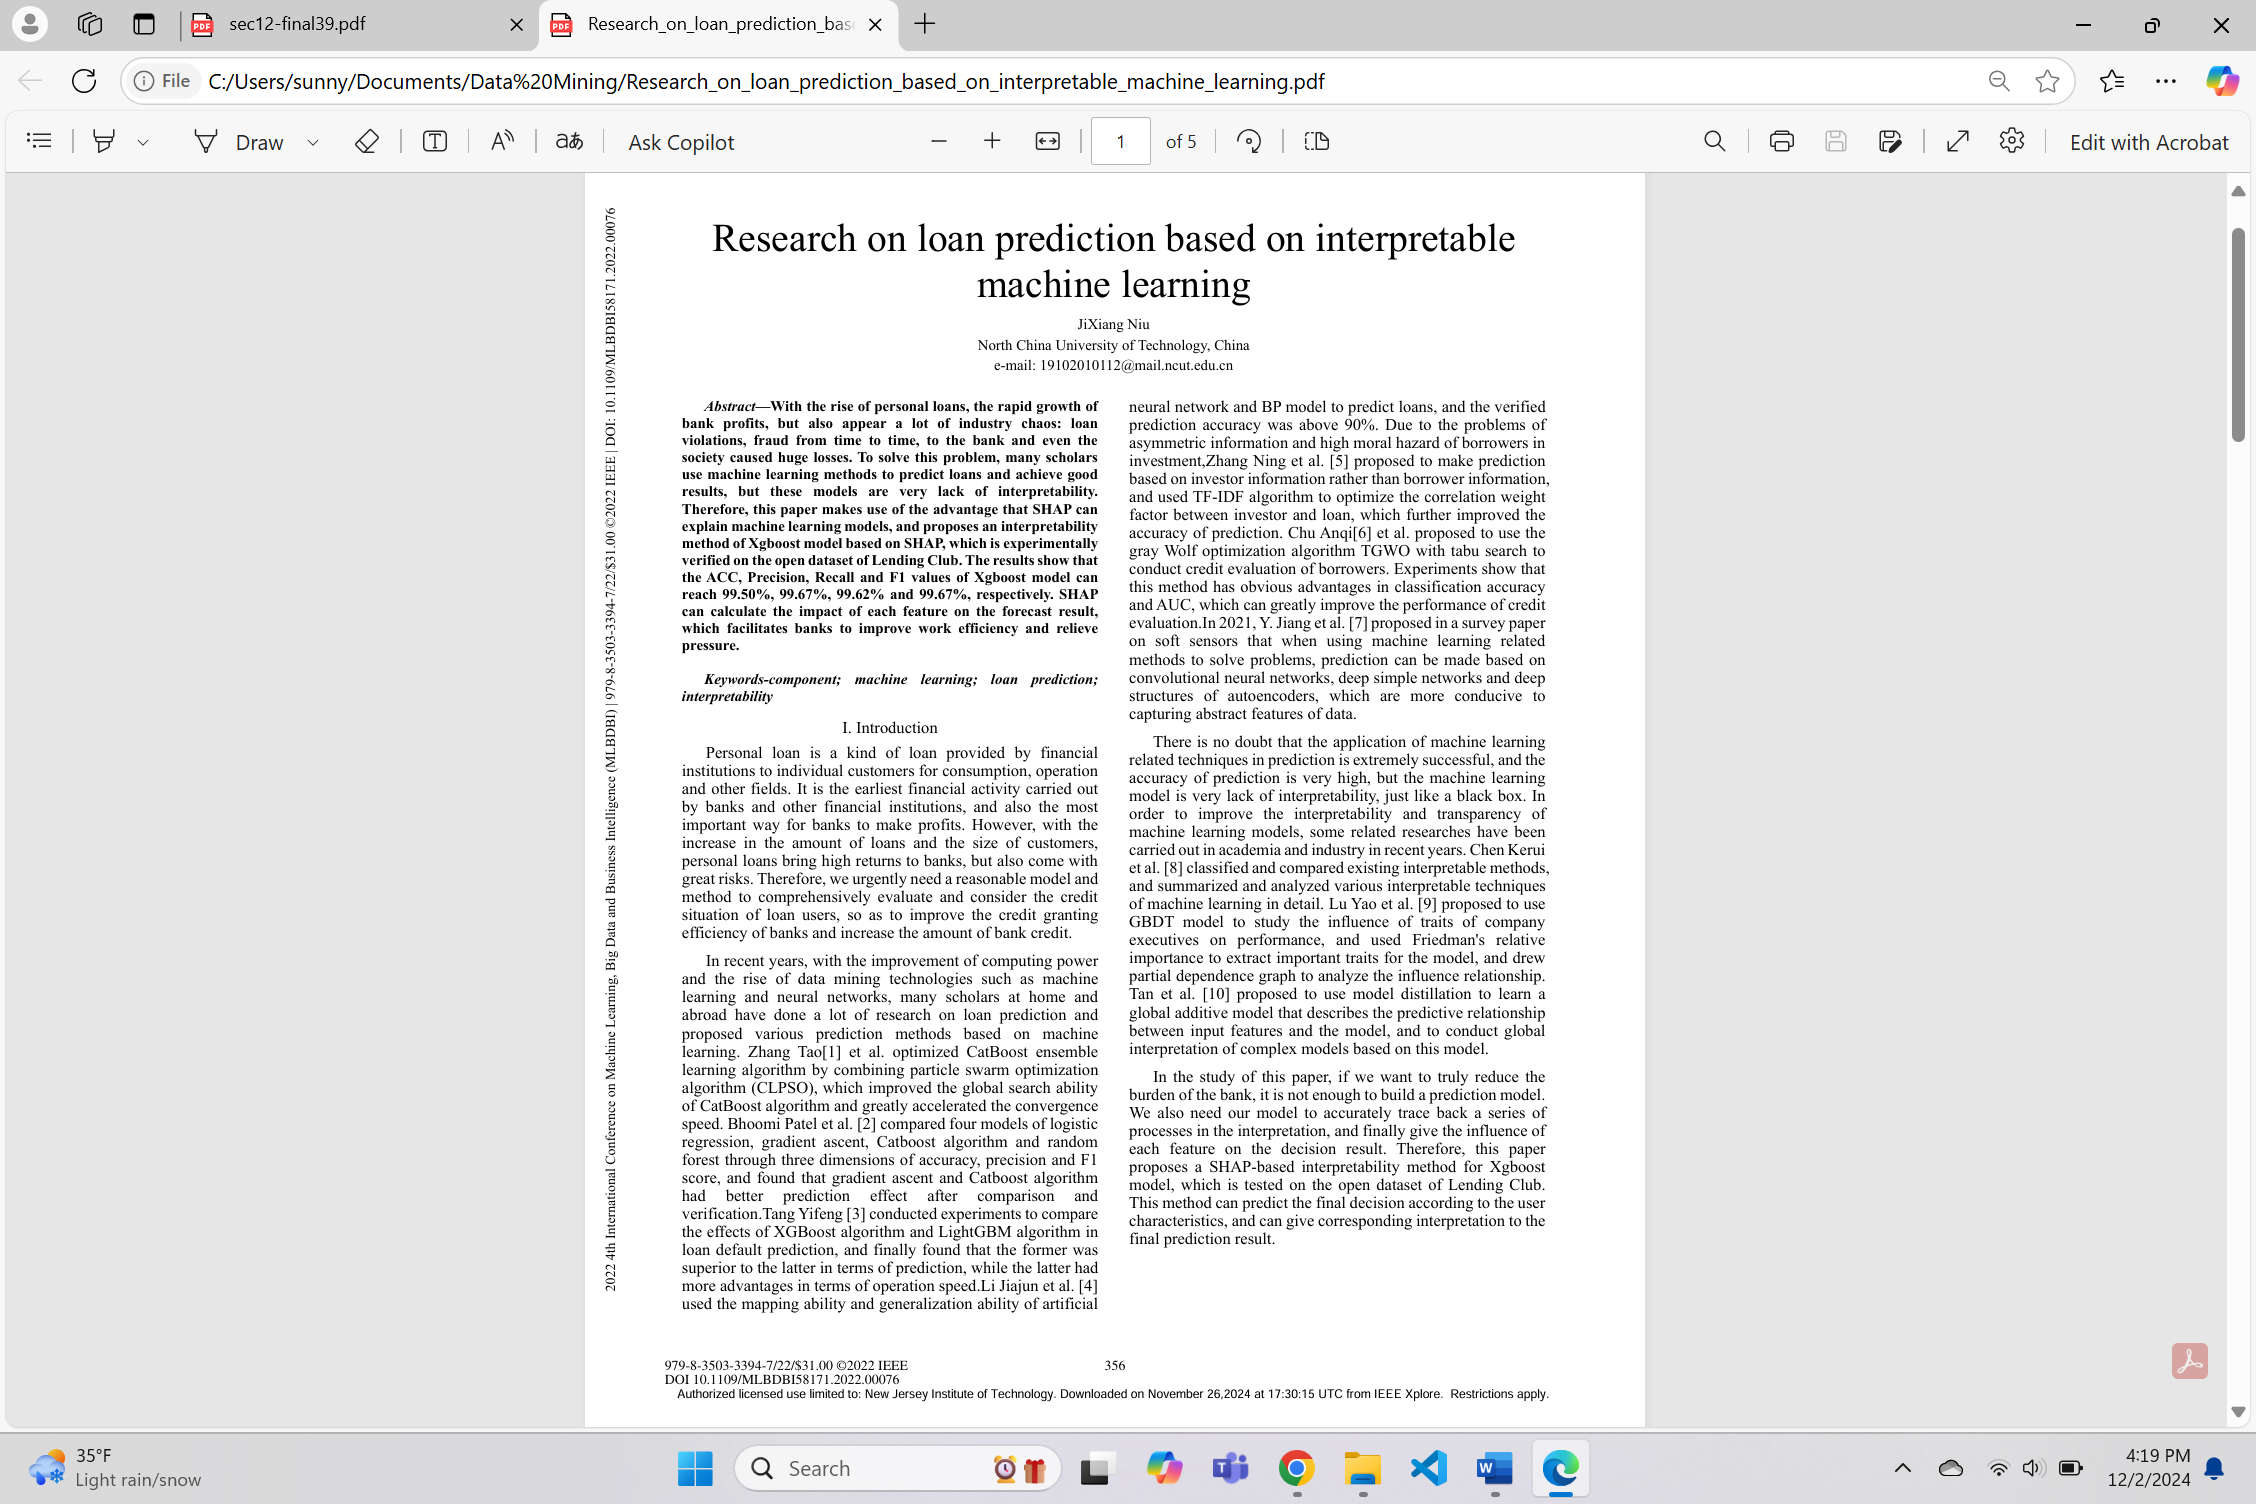This screenshot has width=2256, height=1504.
Task: Start Read aloud for the PDF
Action: (x=502, y=141)
